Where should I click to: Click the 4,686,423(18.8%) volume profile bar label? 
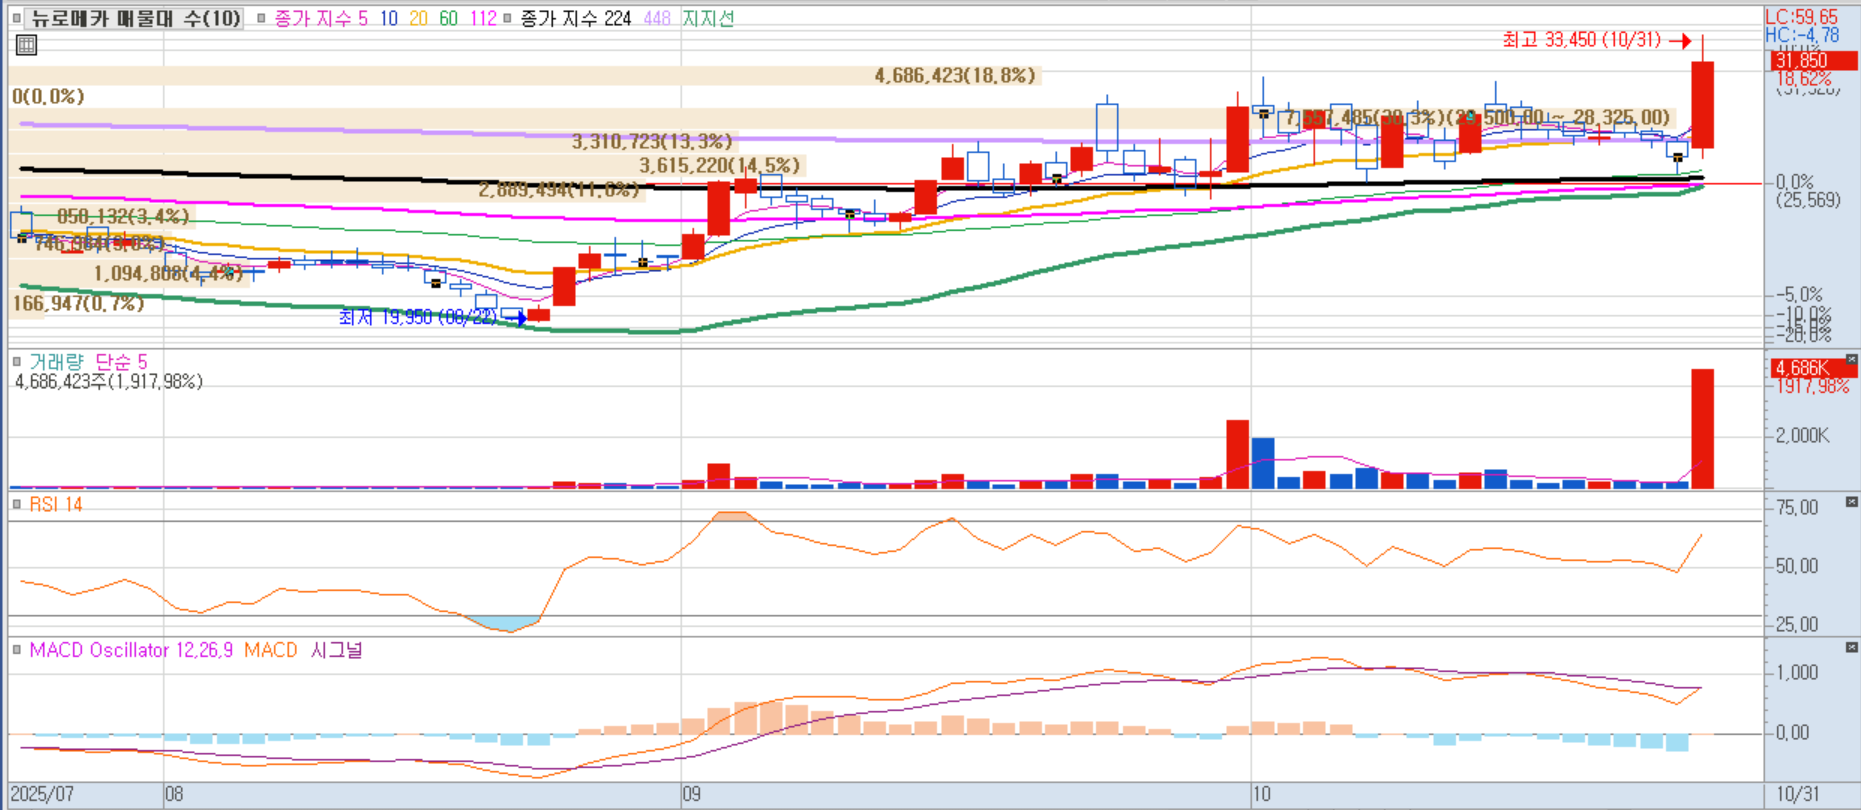click(x=955, y=76)
